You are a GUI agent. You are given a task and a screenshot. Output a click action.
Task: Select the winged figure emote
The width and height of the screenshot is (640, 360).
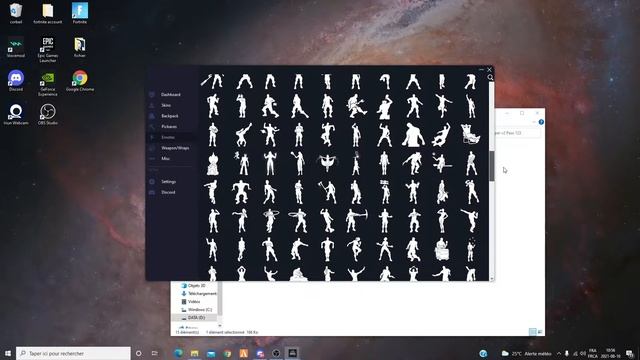[x=327, y=163]
